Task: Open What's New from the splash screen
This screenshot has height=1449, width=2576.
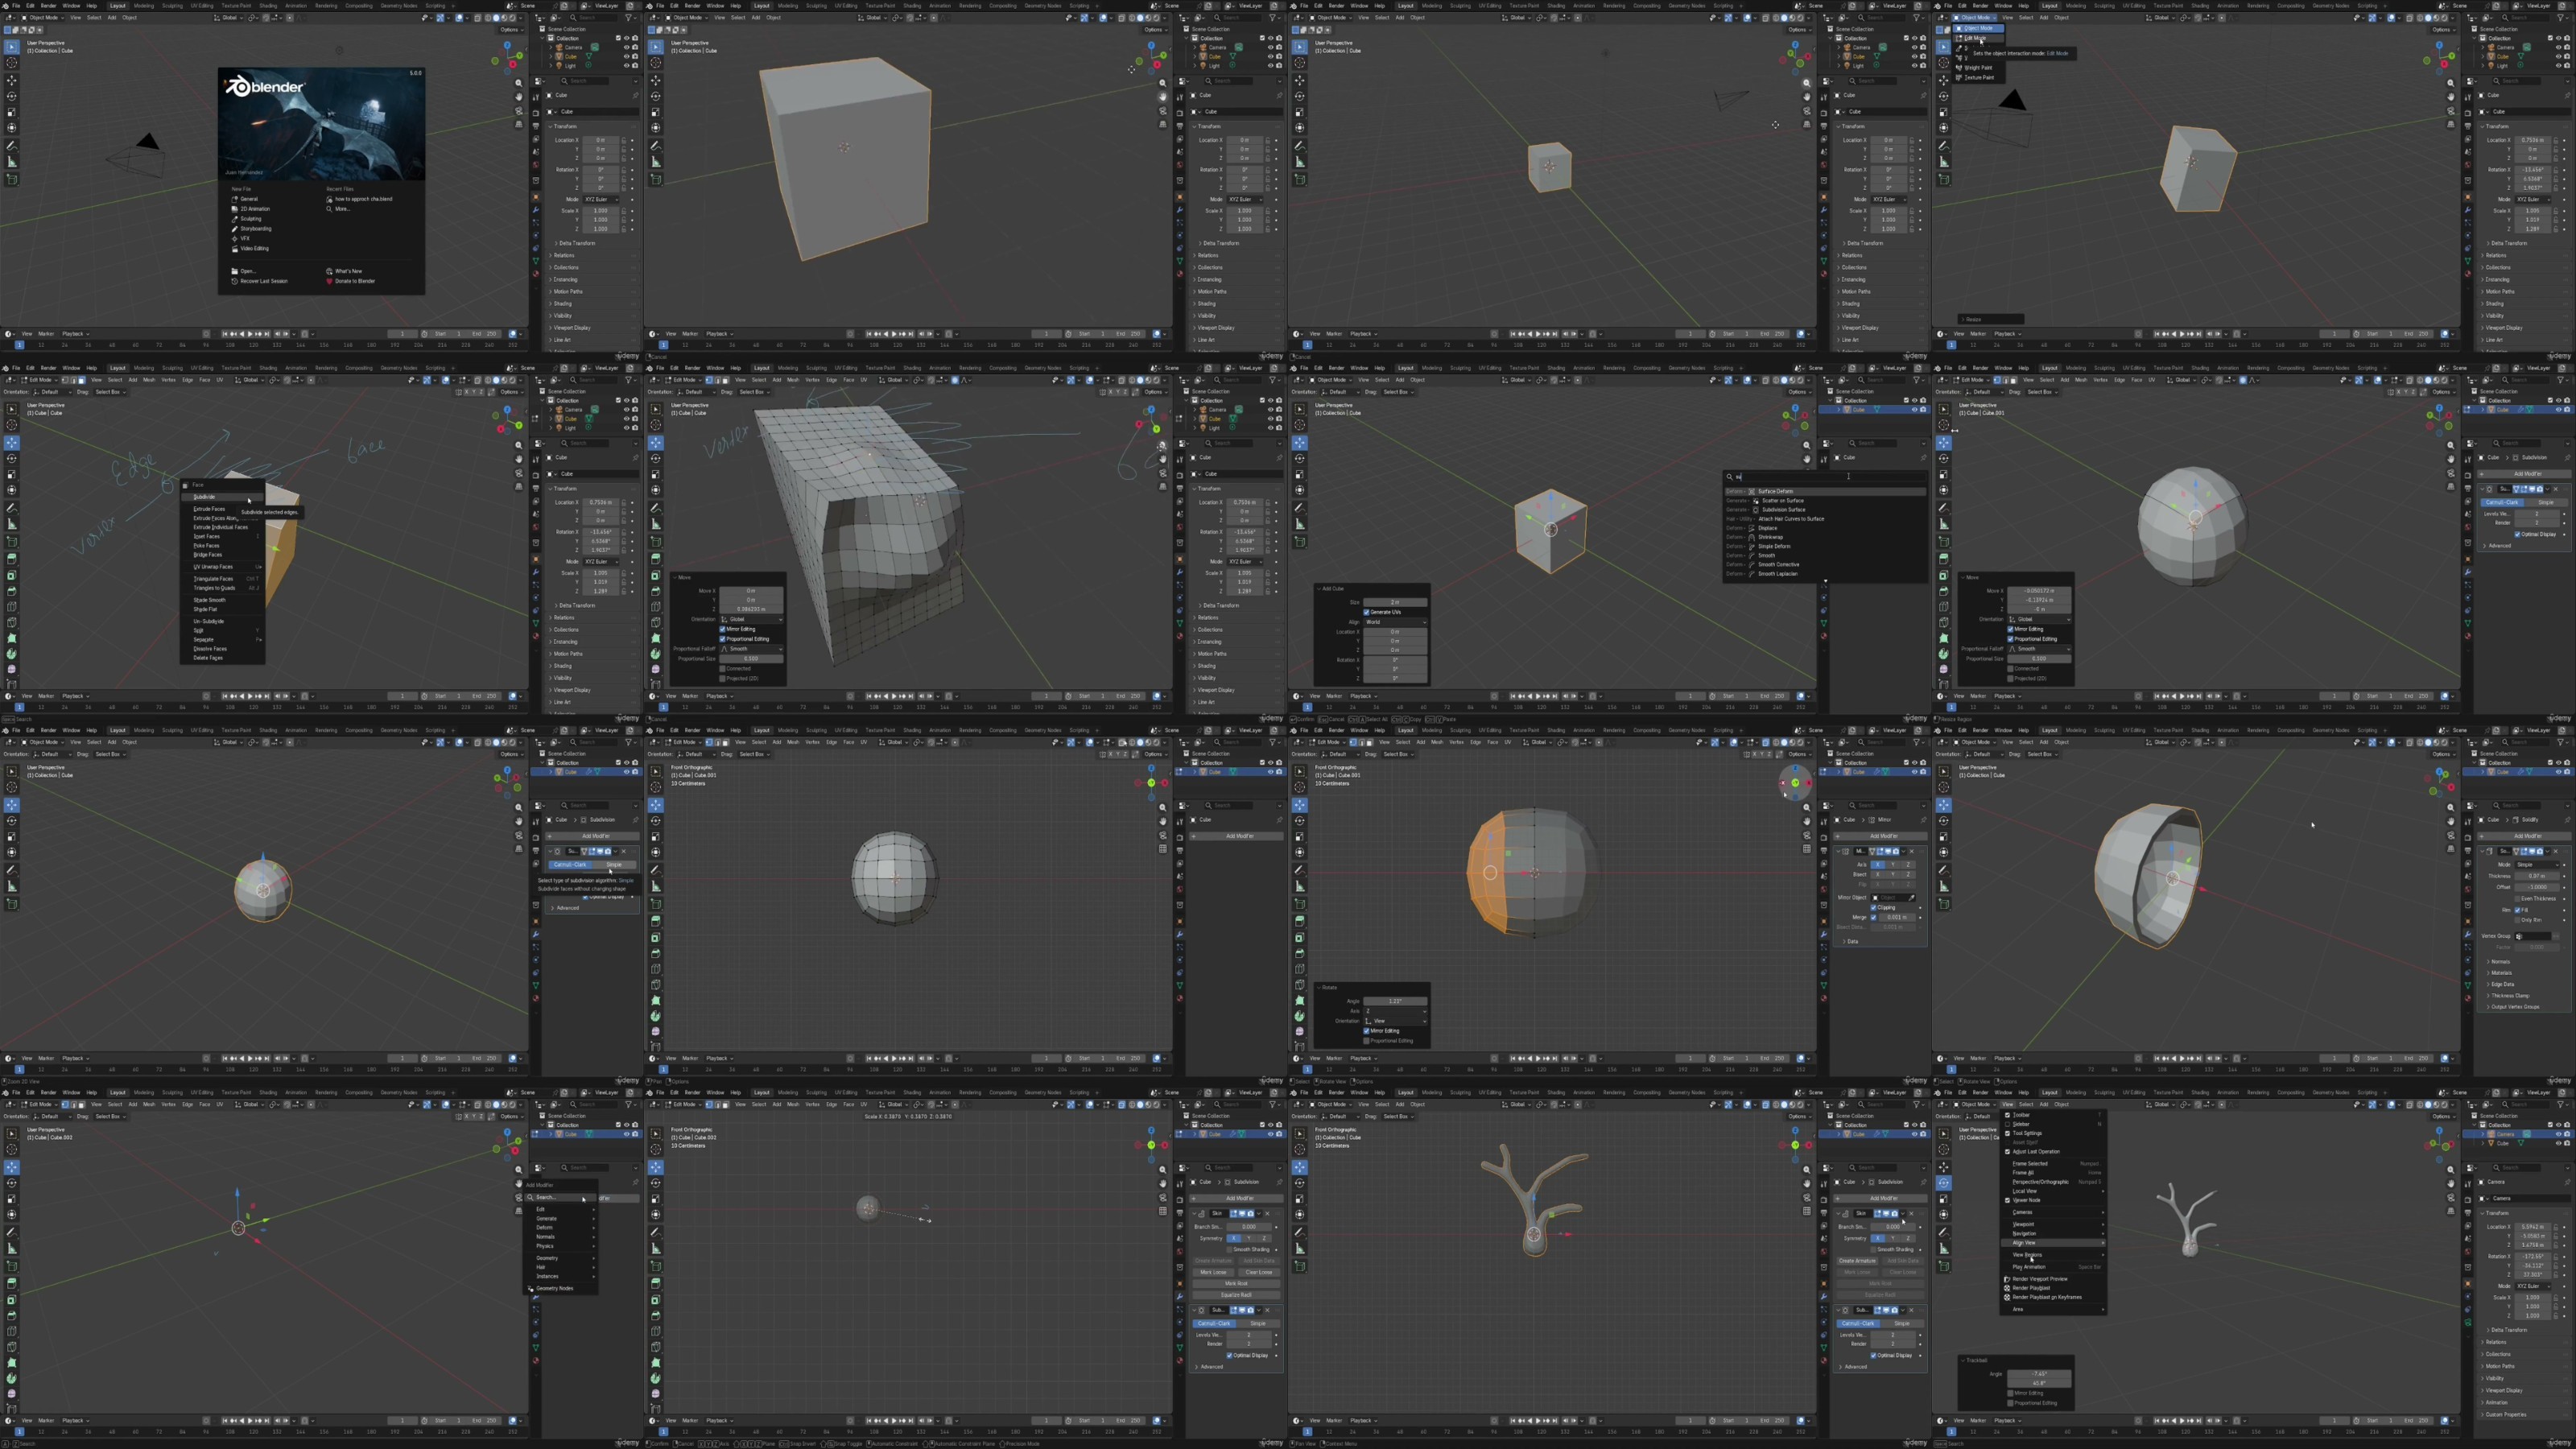Action: (x=348, y=271)
